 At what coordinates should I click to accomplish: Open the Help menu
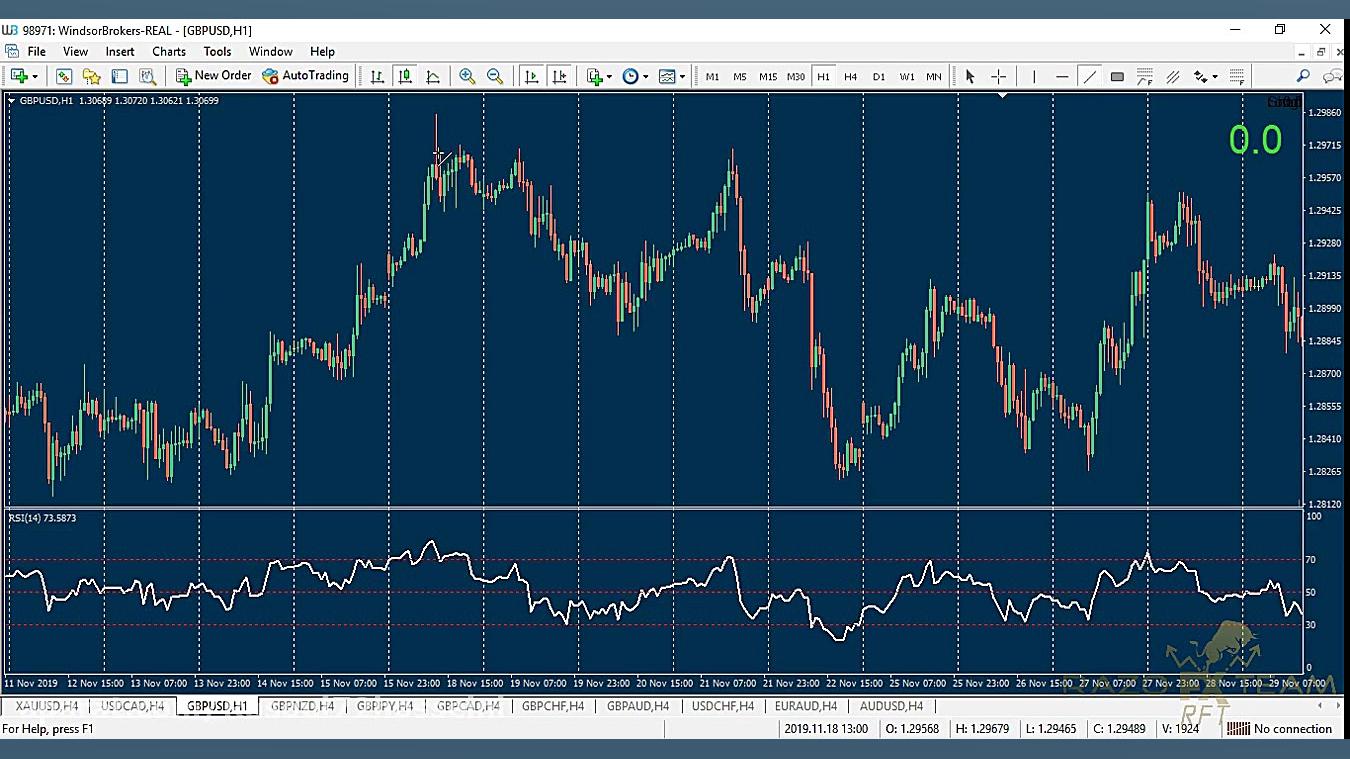click(322, 51)
